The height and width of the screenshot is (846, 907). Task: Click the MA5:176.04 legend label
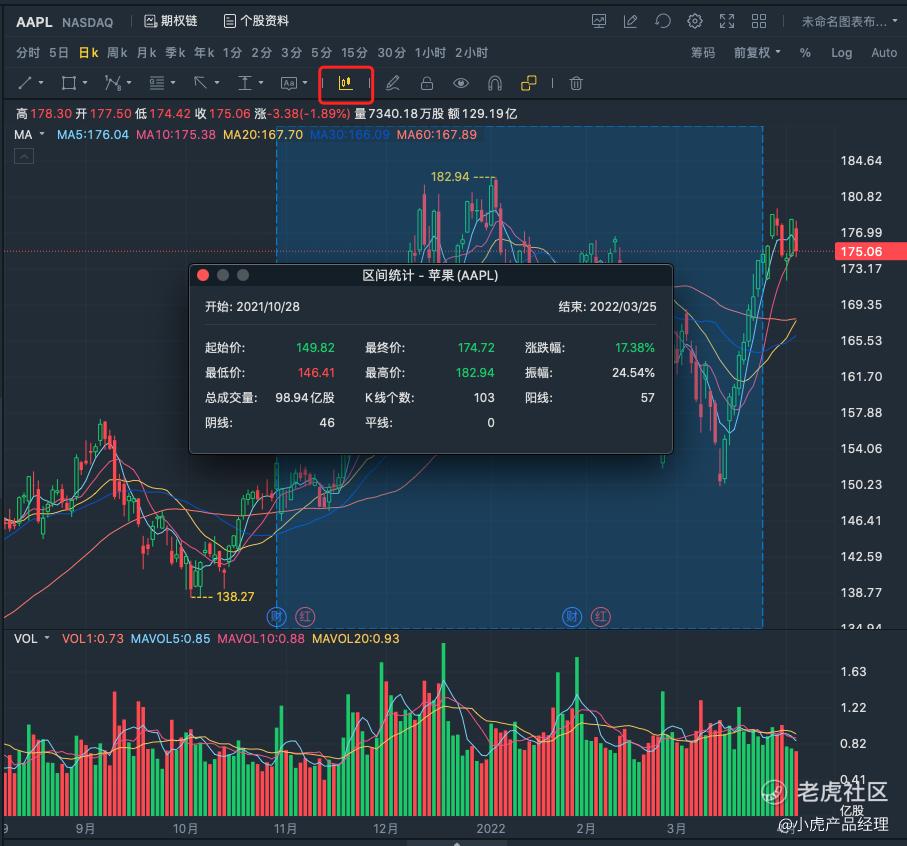[x=93, y=135]
